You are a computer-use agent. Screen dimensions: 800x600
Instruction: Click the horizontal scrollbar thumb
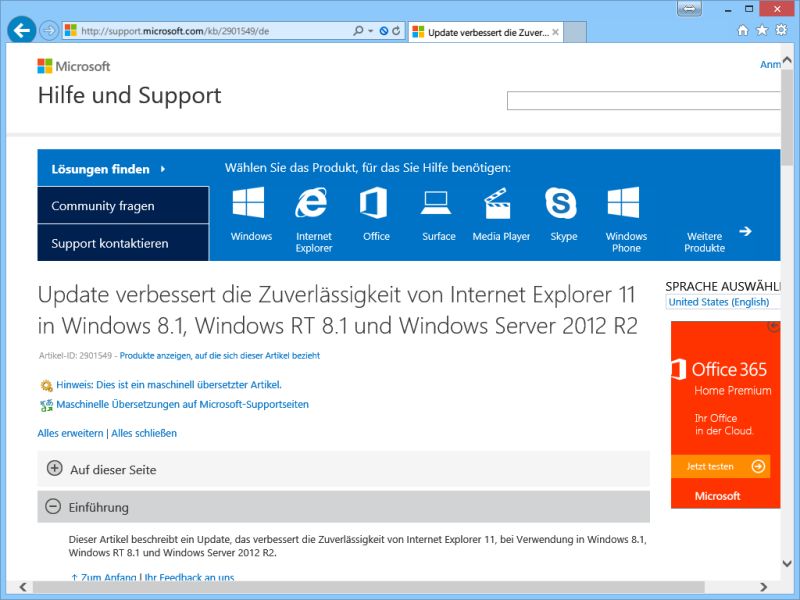click(x=368, y=587)
